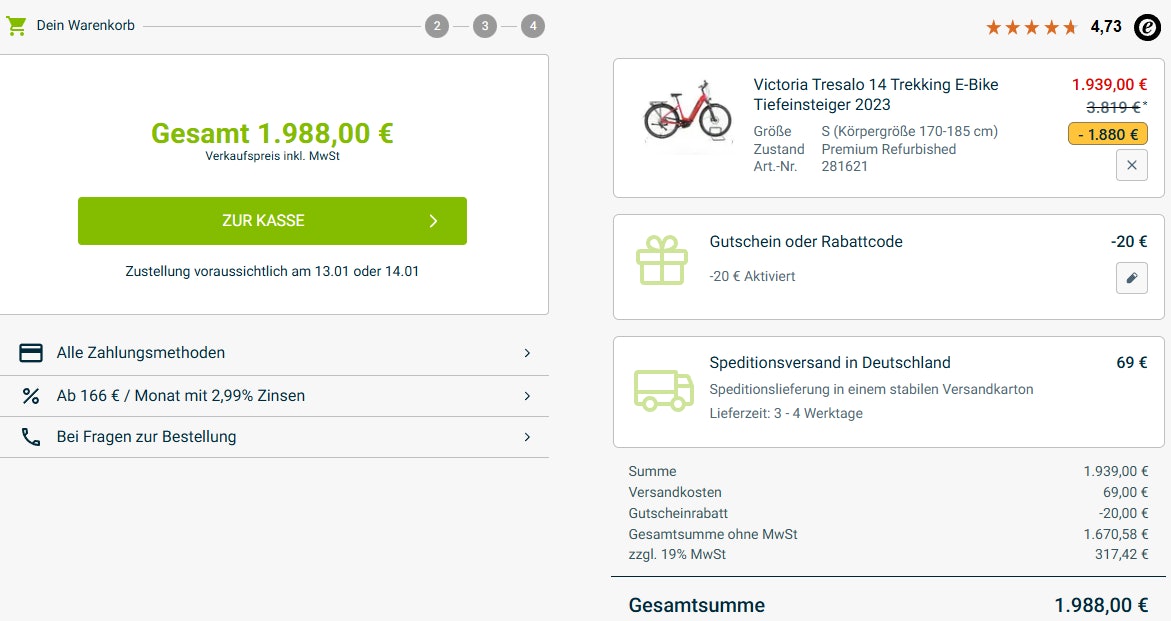
Task: Click the orange star rating
Action: (1031, 27)
